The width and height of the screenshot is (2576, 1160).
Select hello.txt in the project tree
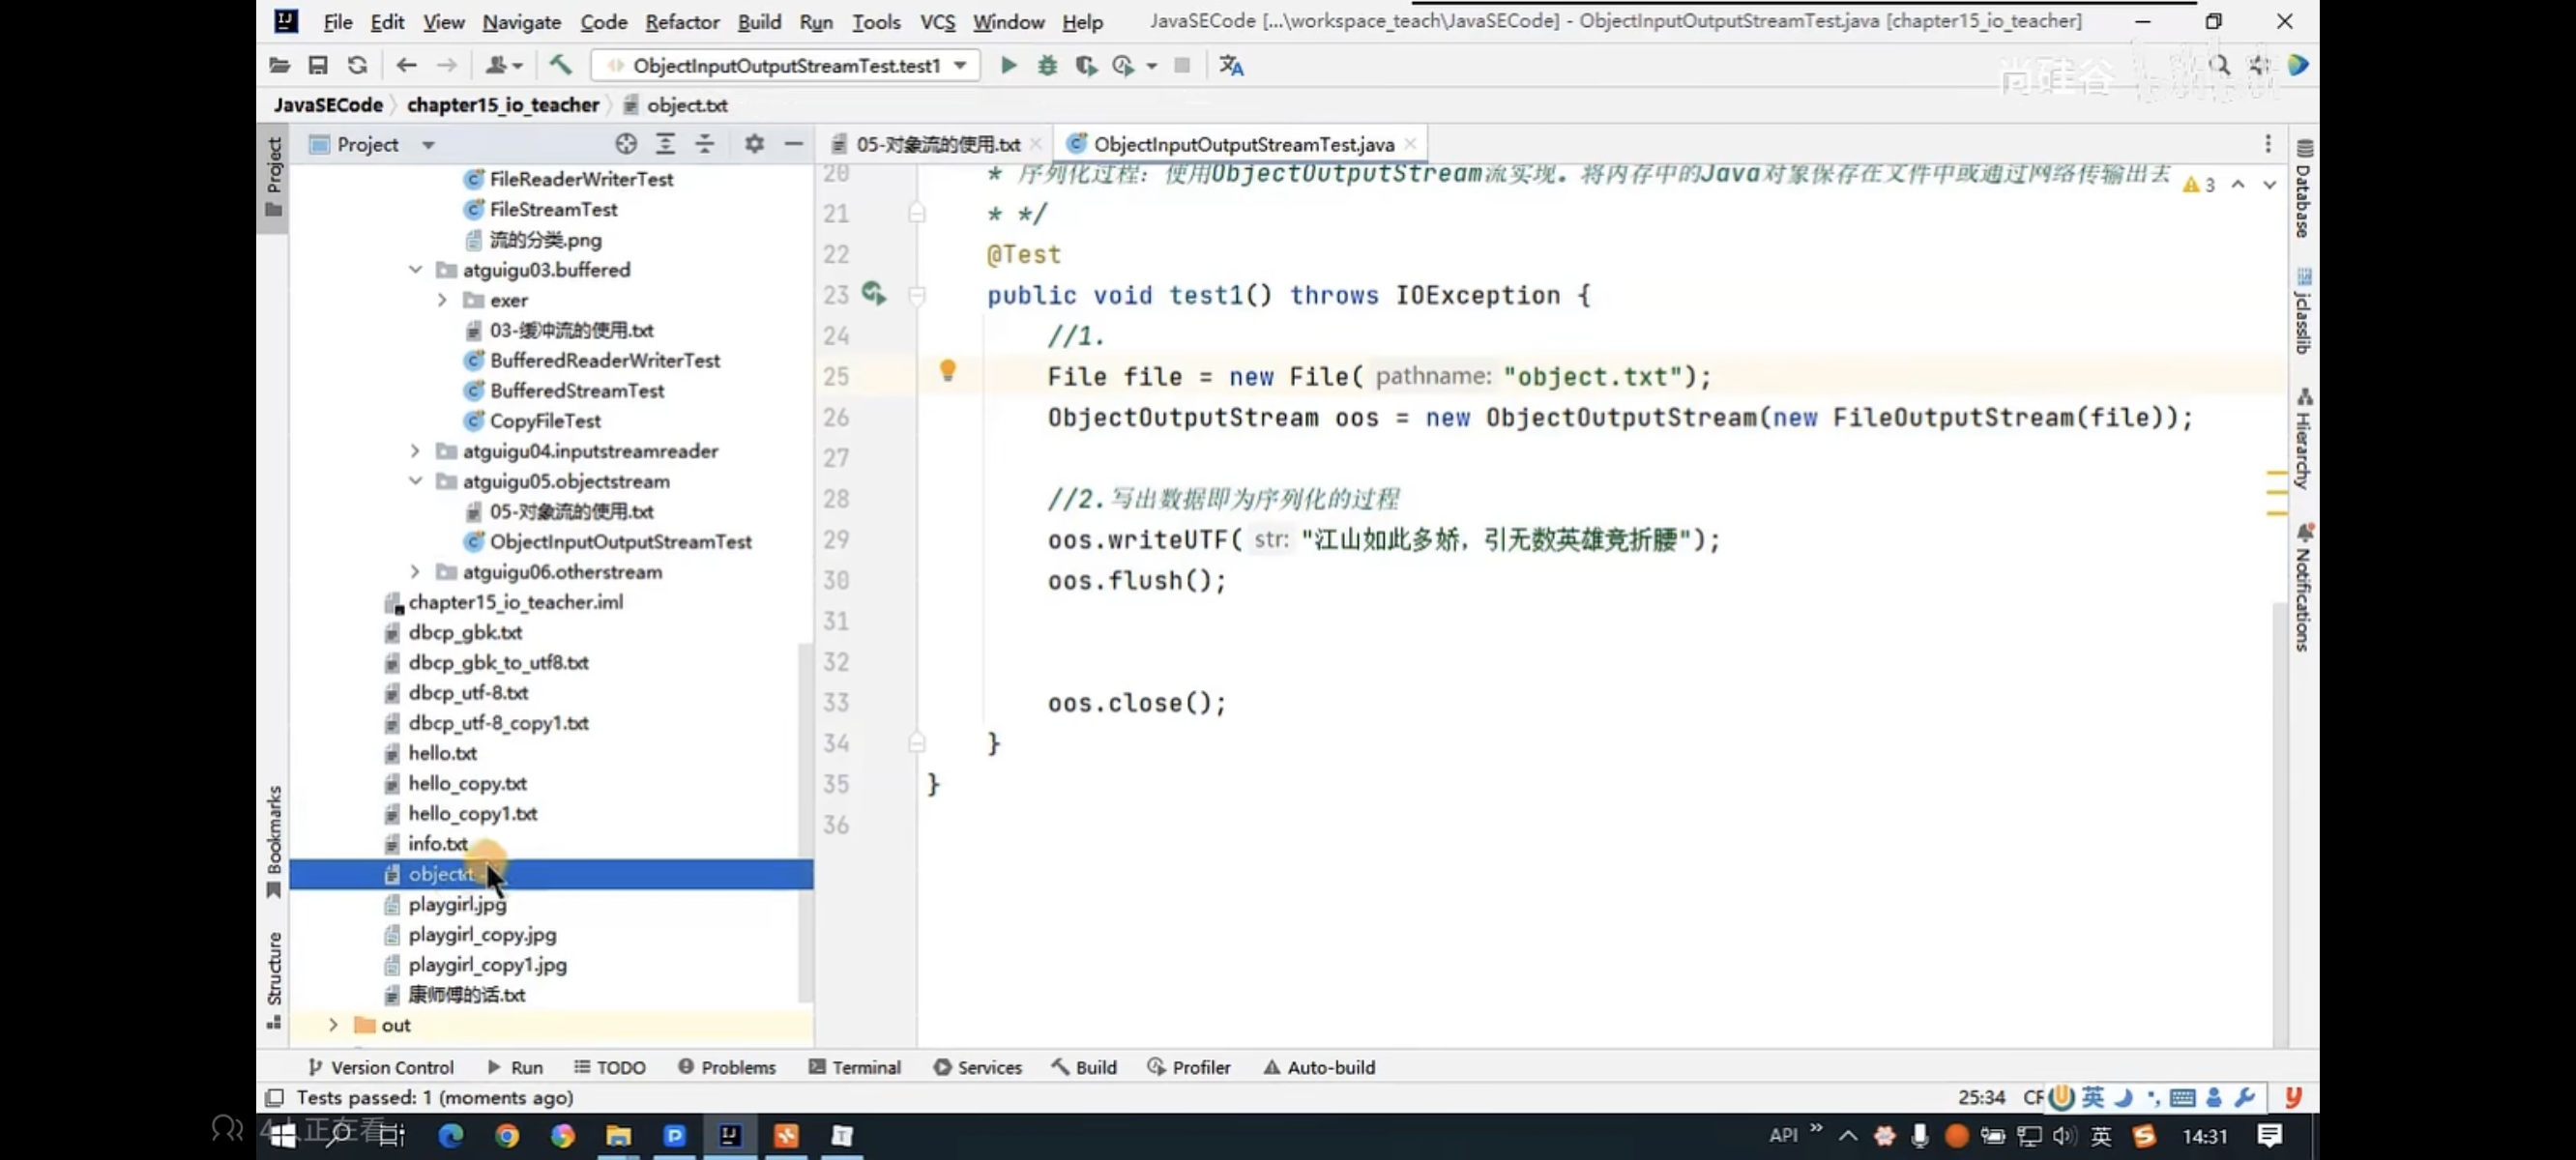click(x=442, y=753)
